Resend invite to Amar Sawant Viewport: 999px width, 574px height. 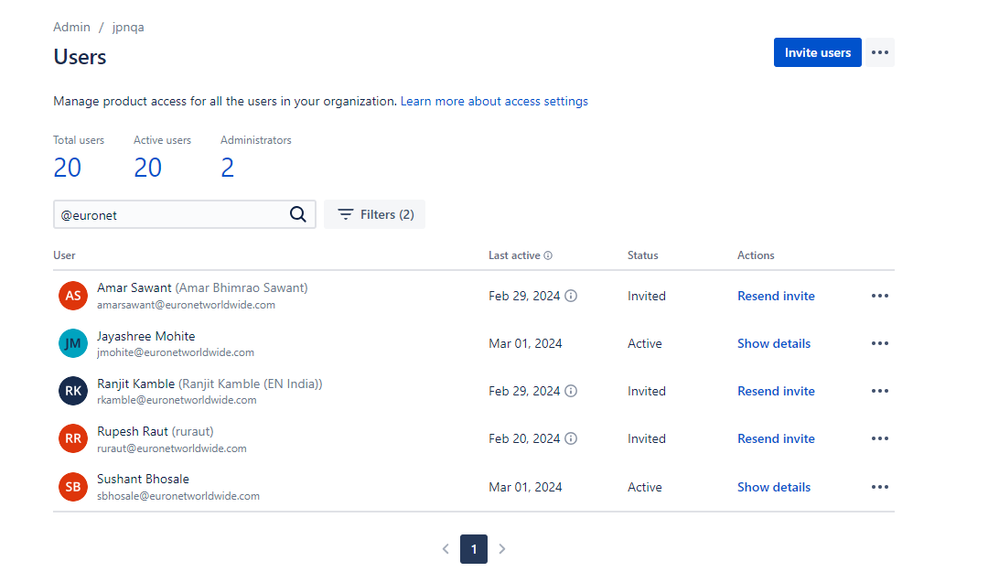point(775,296)
